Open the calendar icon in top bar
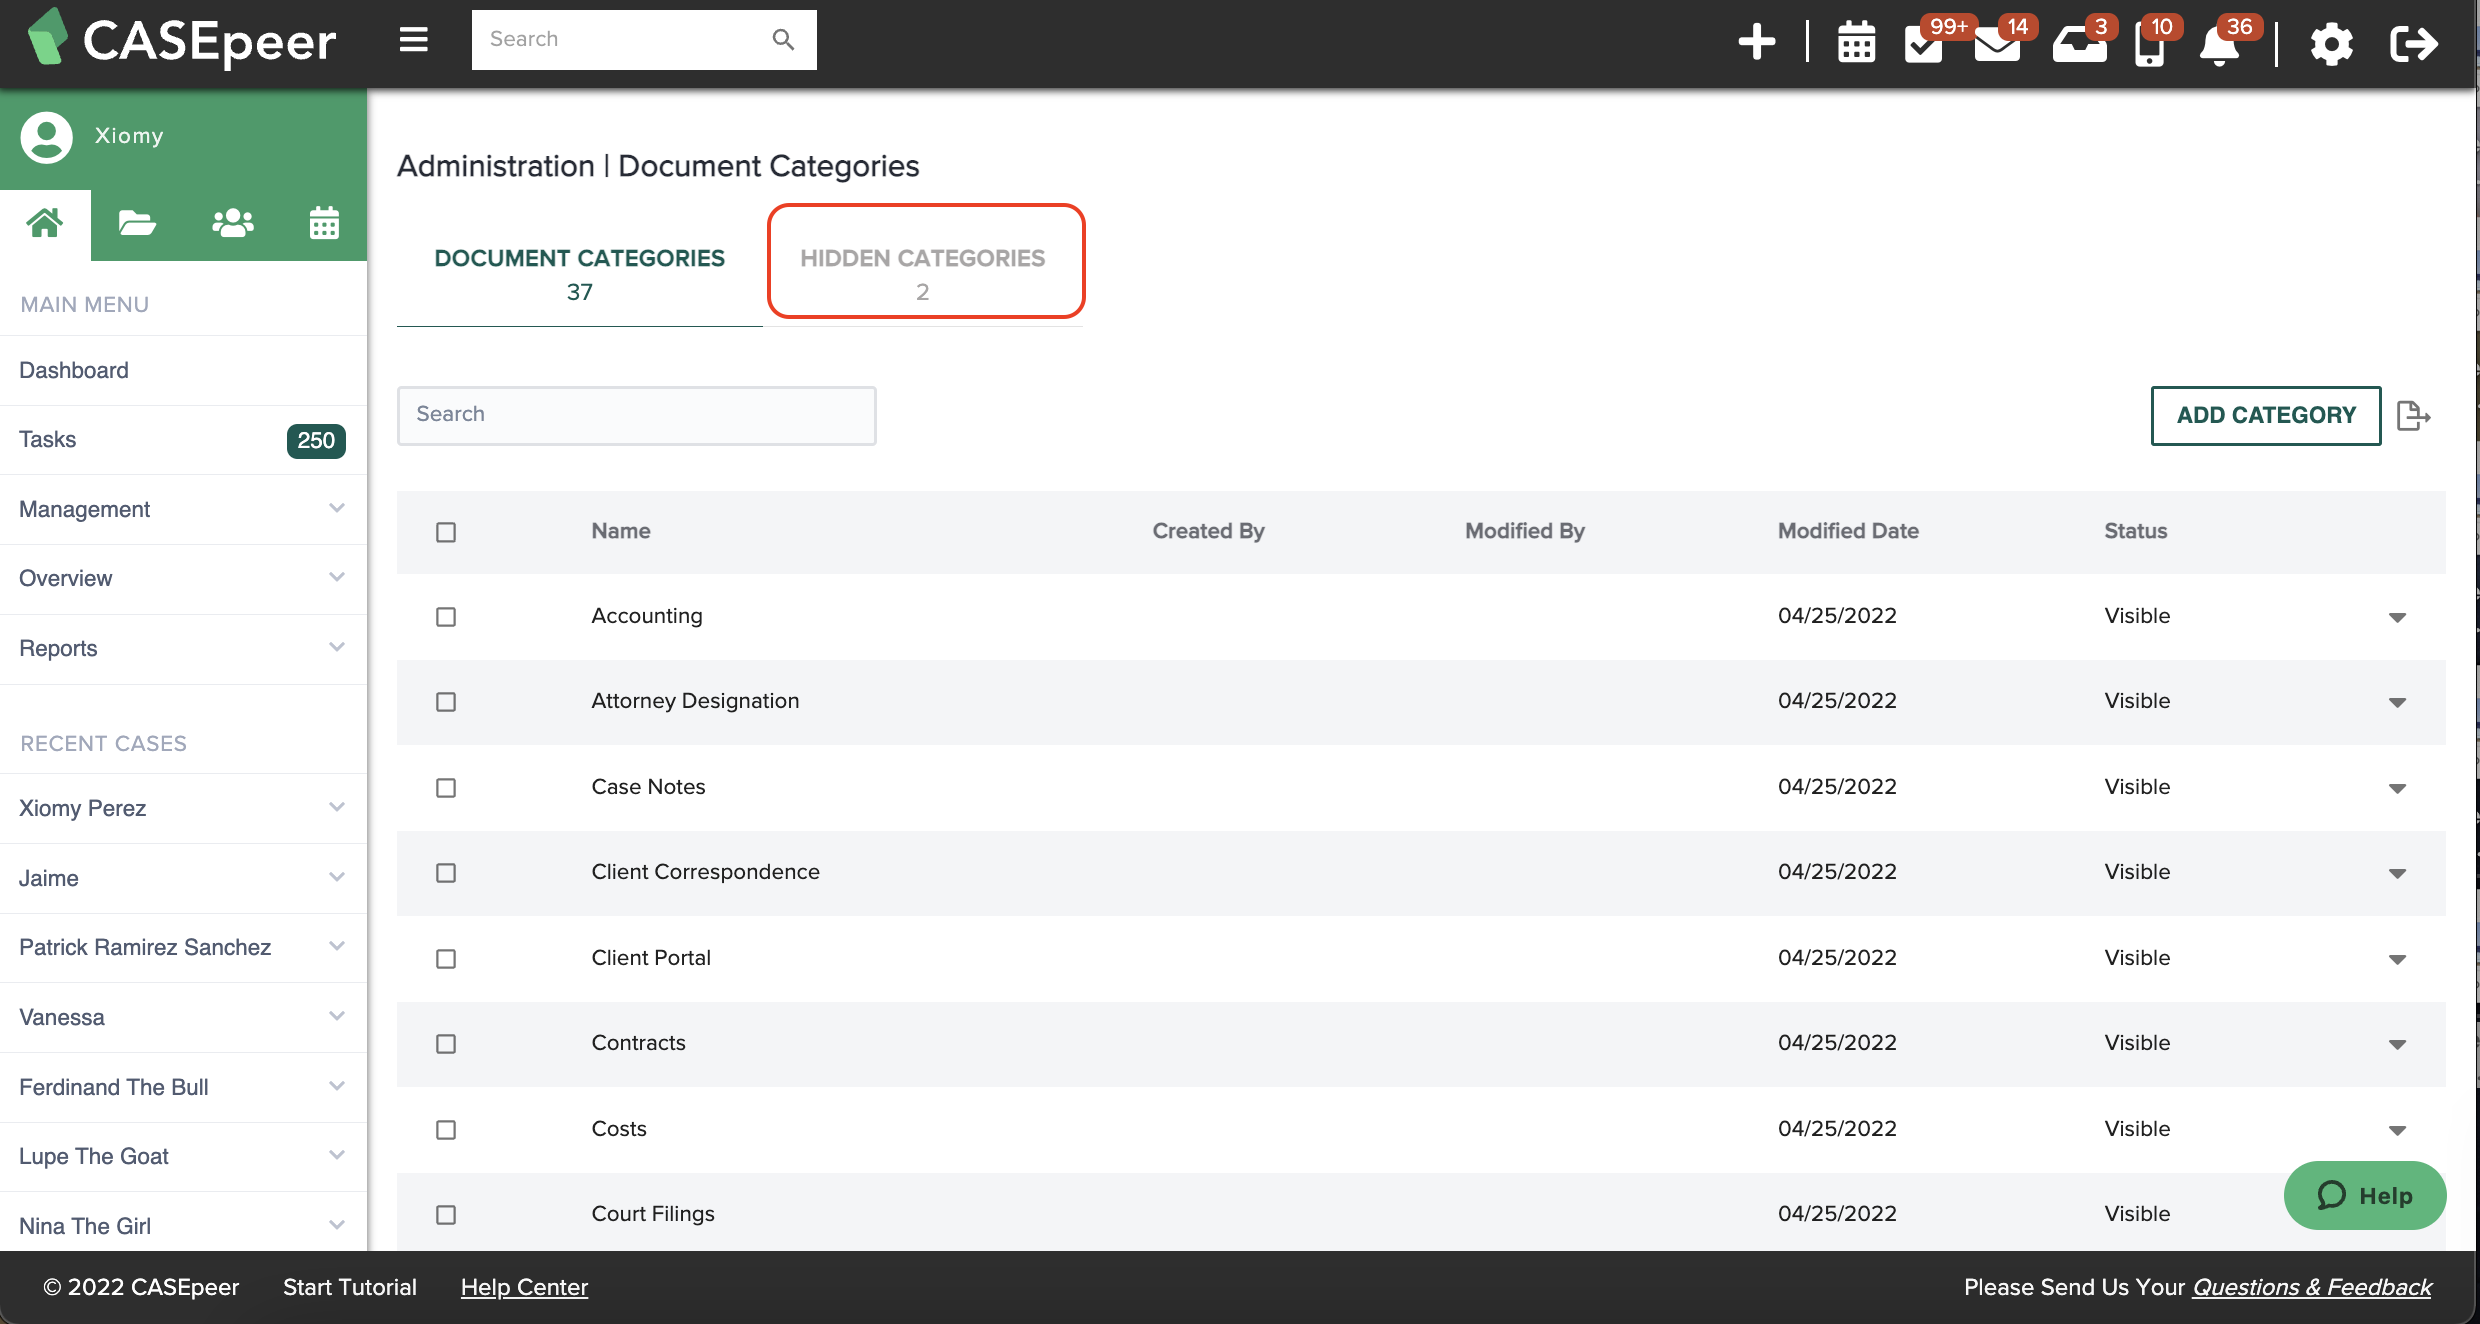Image resolution: width=2480 pixels, height=1324 pixels. click(1856, 42)
